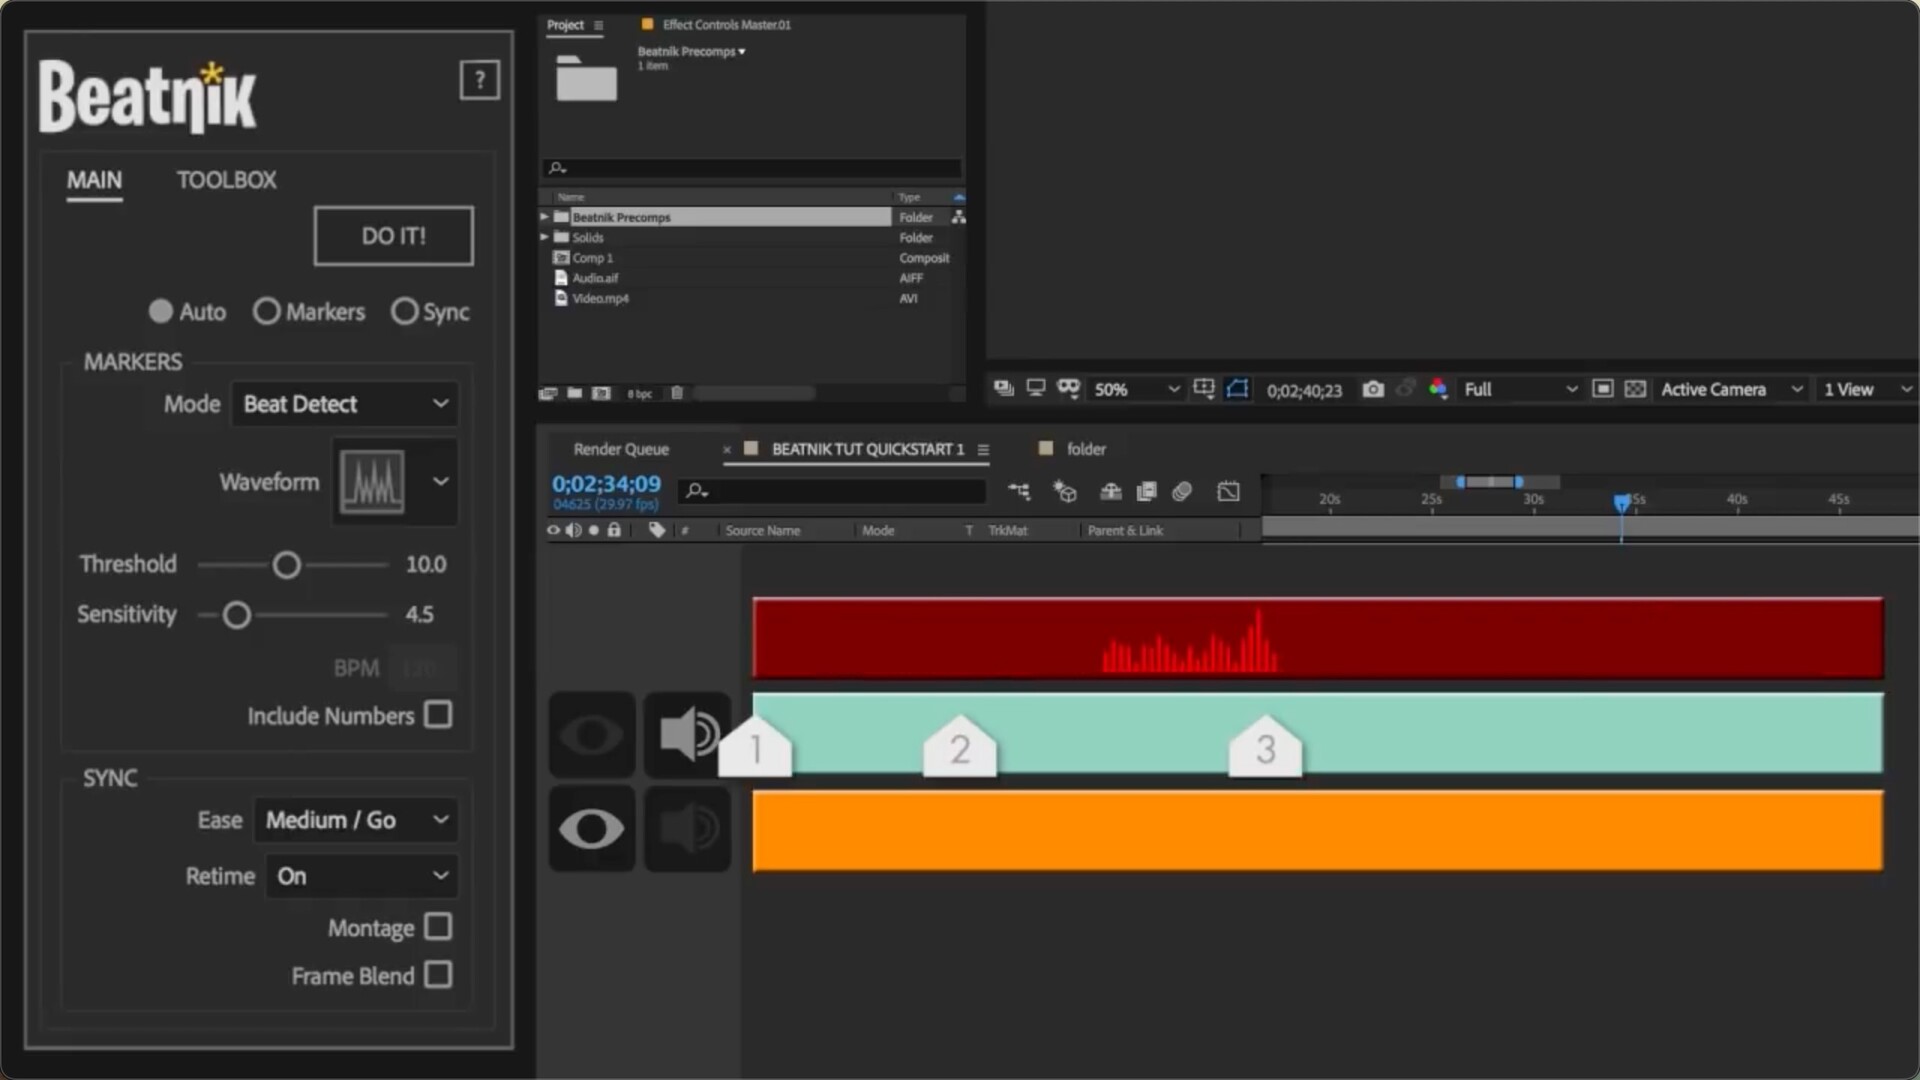Screen dimensions: 1920x1080
Task: Click the Threshold slider handle
Action: (287, 565)
